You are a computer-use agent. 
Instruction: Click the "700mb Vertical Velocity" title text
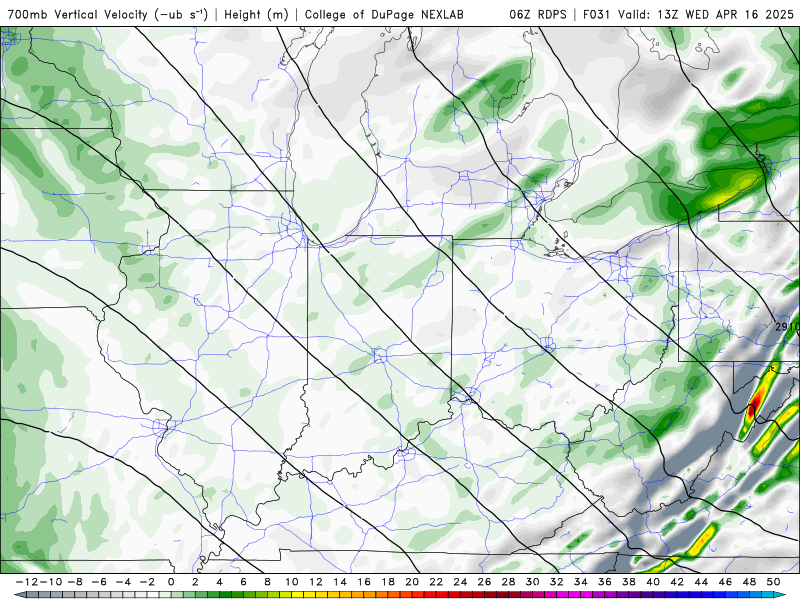click(77, 14)
